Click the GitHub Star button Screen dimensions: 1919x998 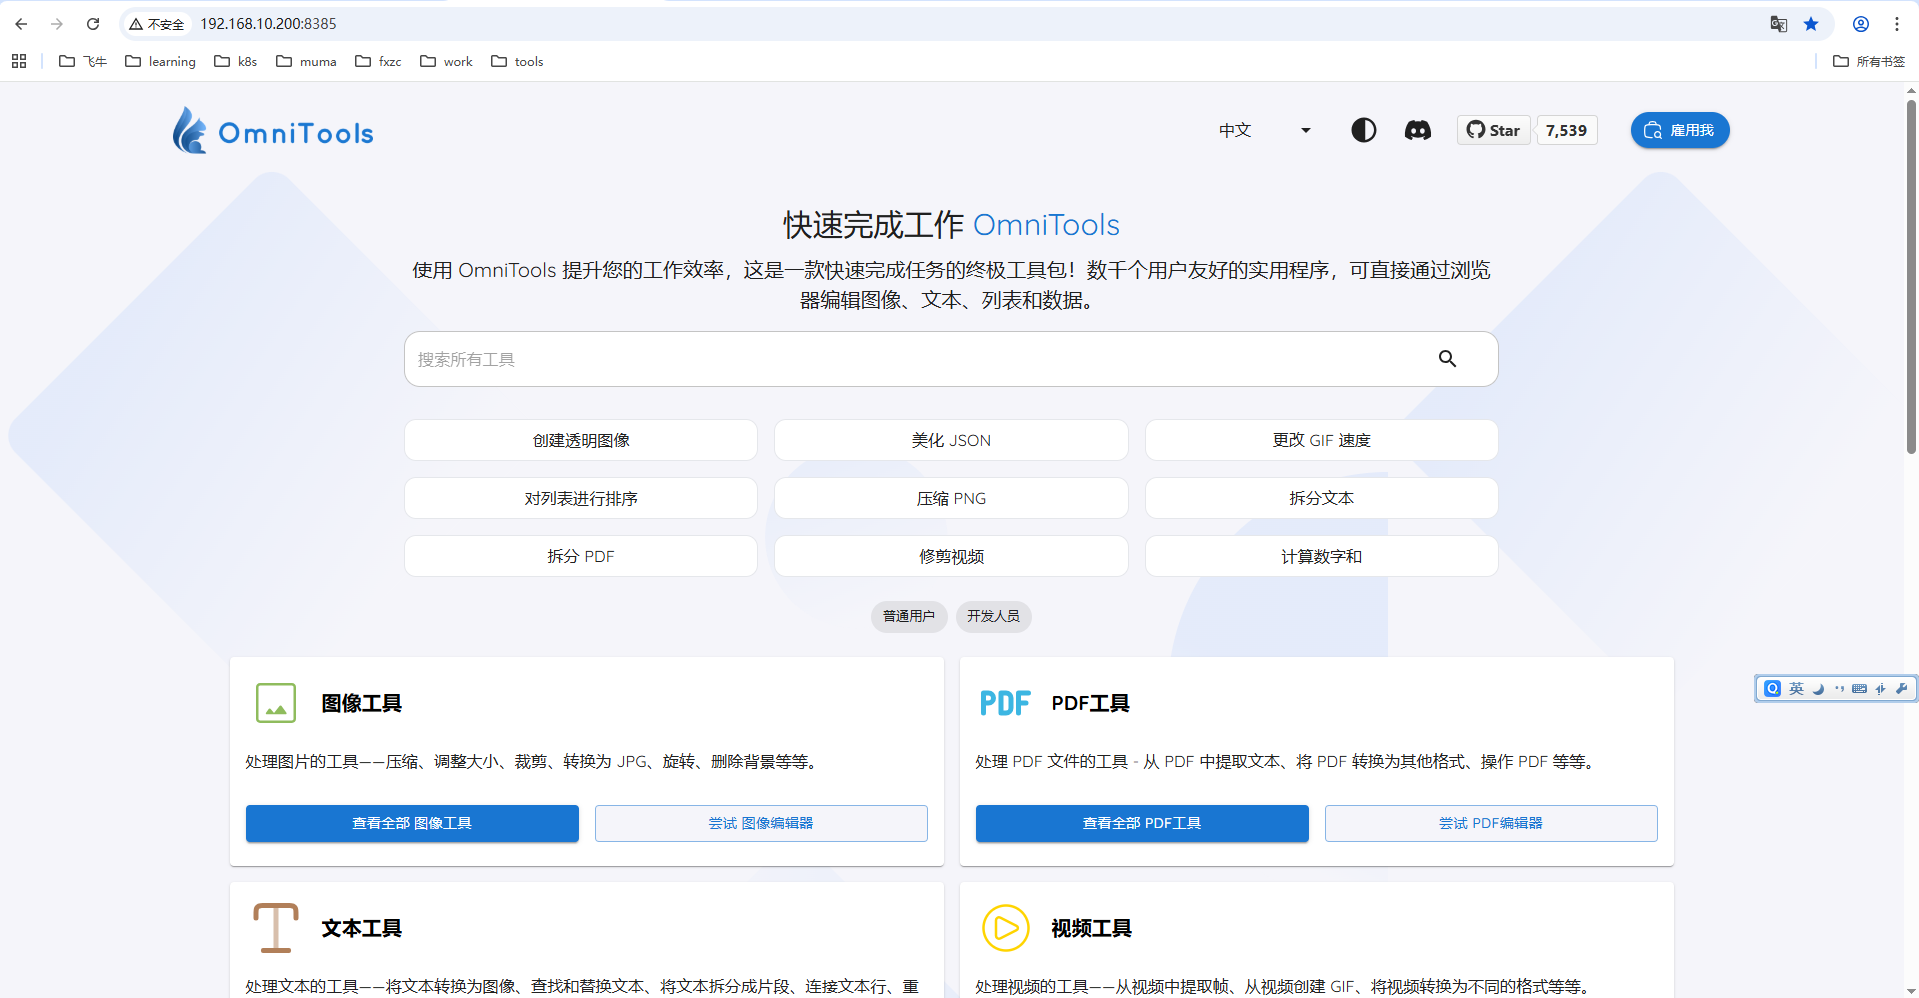point(1493,130)
